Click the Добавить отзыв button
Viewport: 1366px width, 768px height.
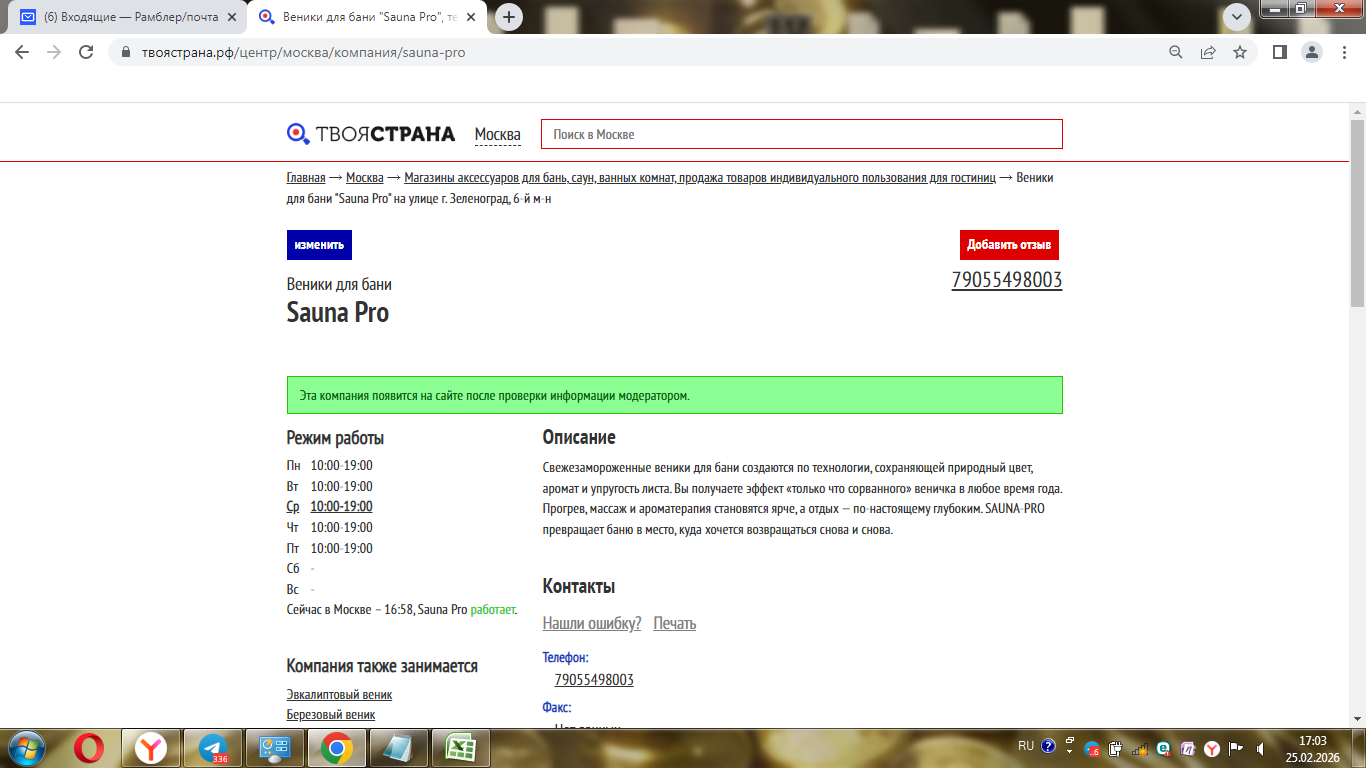point(1009,245)
